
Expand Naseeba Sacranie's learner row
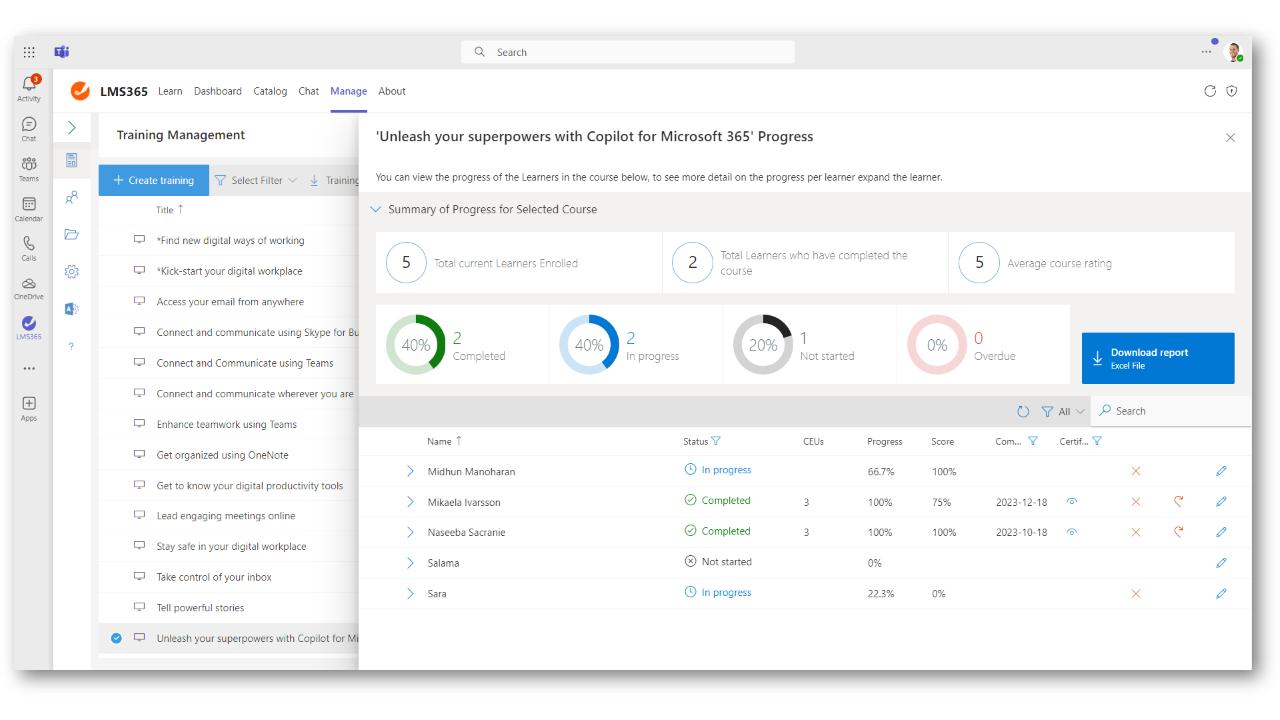[x=410, y=532]
